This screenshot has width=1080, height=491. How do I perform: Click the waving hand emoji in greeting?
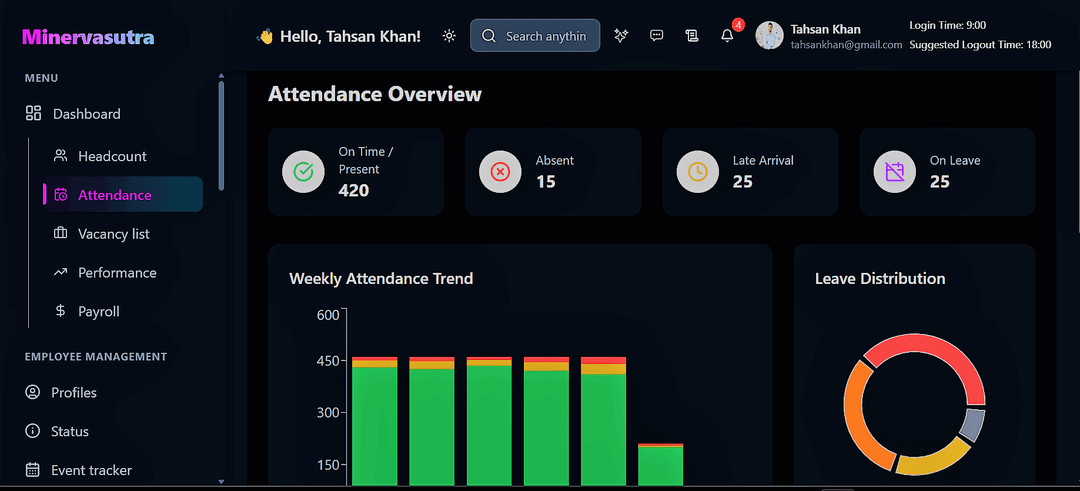[x=264, y=36]
